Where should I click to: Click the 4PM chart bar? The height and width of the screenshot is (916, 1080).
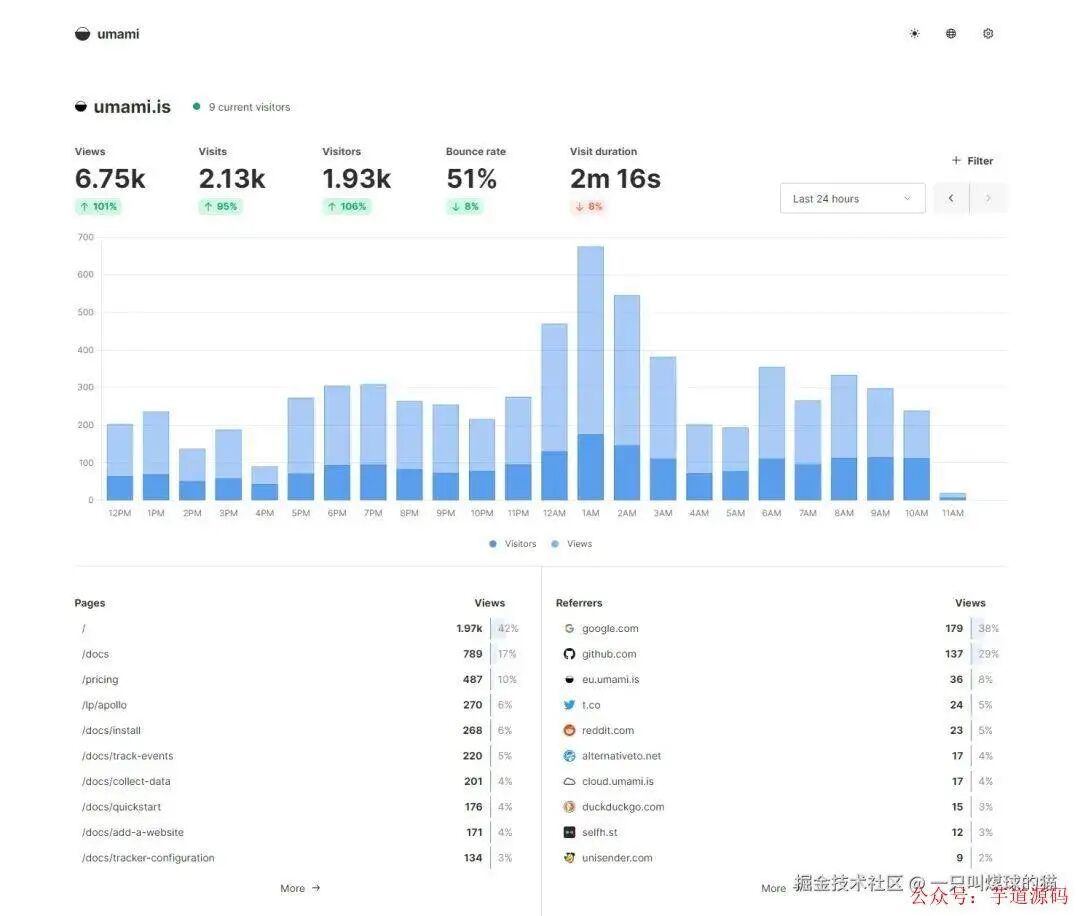pos(264,483)
